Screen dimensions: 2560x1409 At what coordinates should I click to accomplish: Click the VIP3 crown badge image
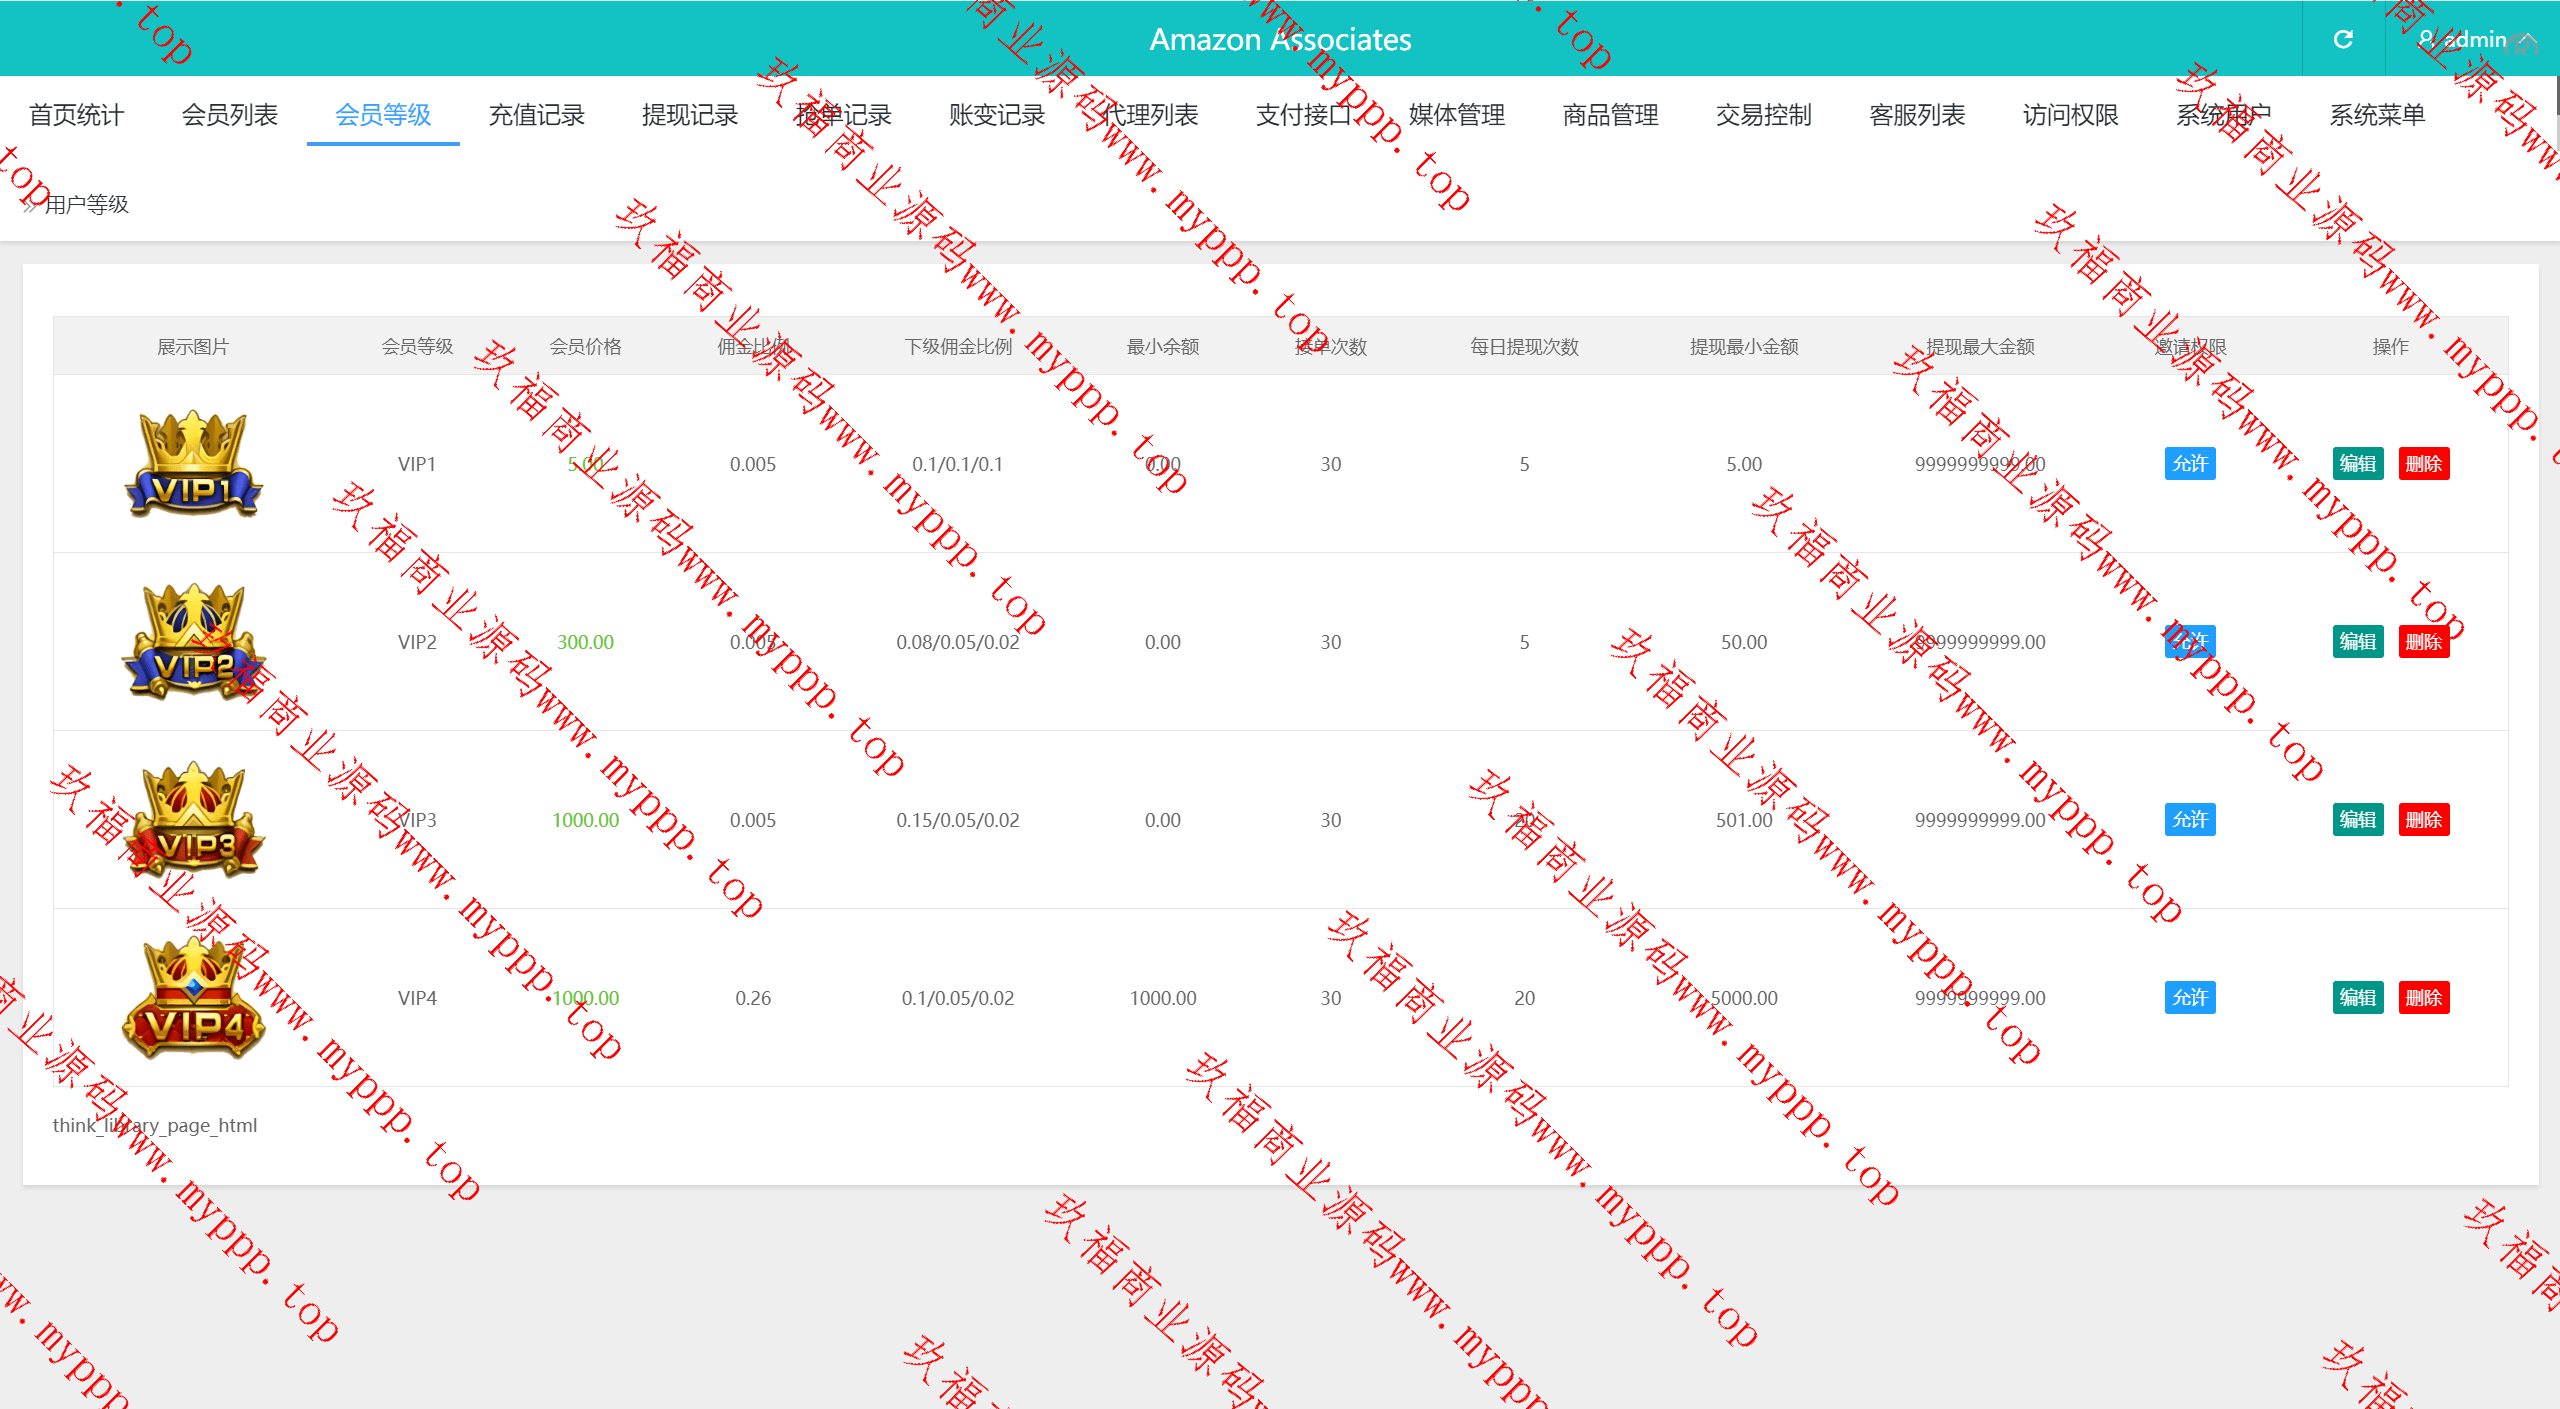(193, 820)
